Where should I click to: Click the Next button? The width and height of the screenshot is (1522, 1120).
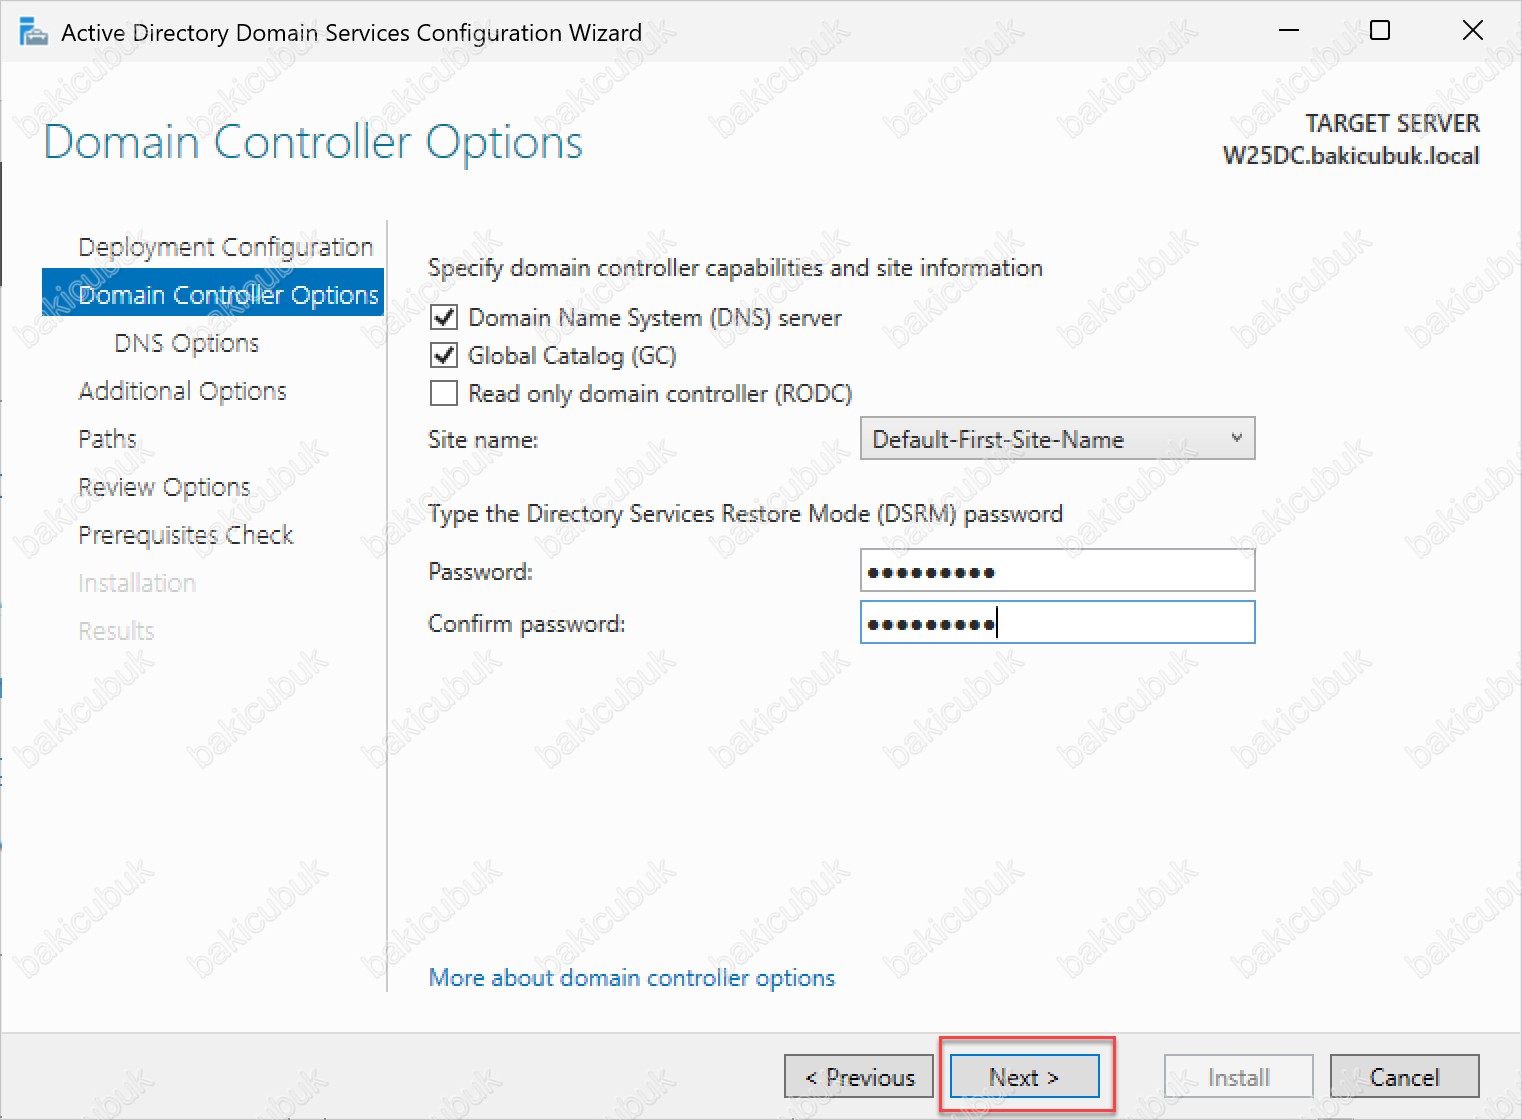[1024, 1077]
